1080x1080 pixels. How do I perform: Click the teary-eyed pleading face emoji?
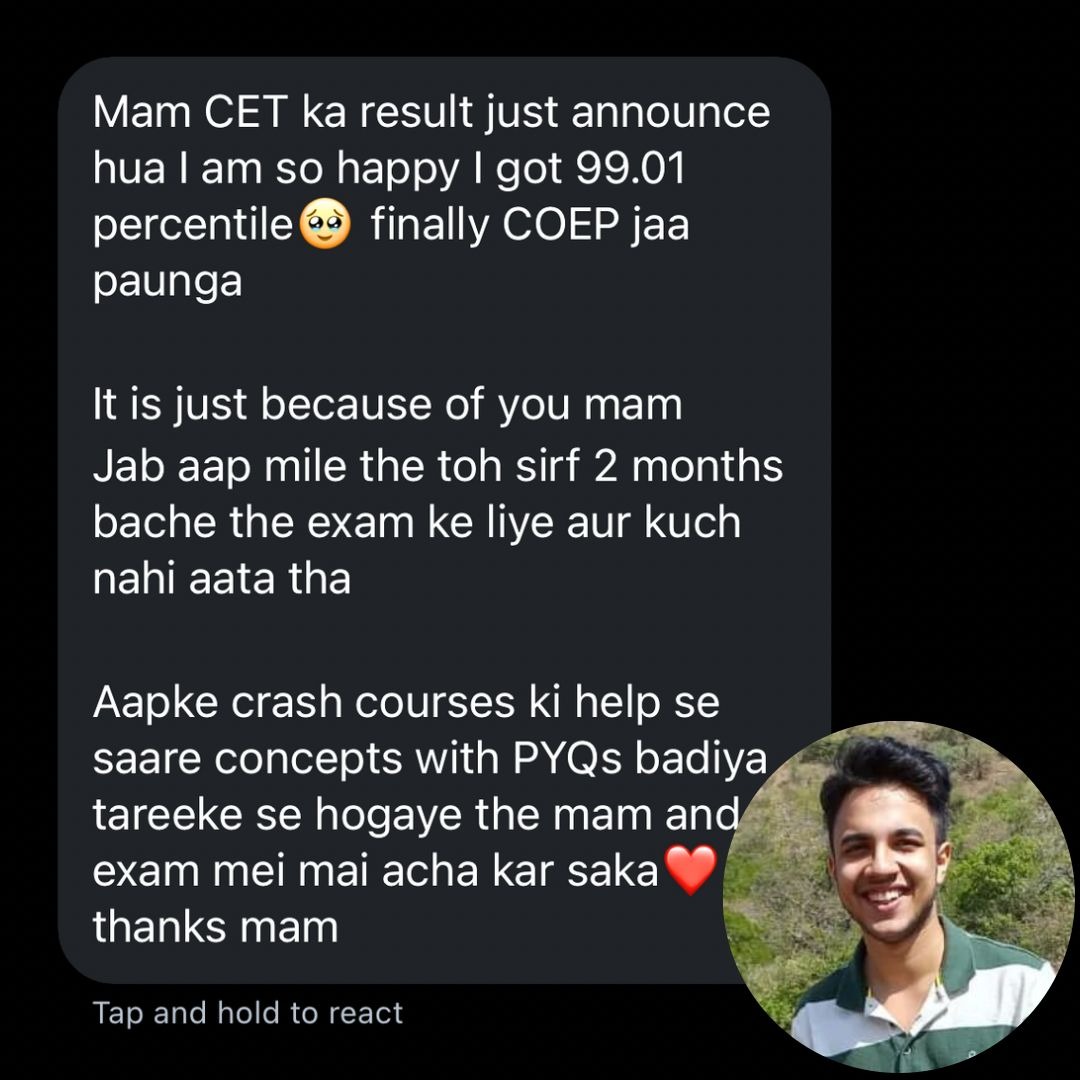pos(324,224)
